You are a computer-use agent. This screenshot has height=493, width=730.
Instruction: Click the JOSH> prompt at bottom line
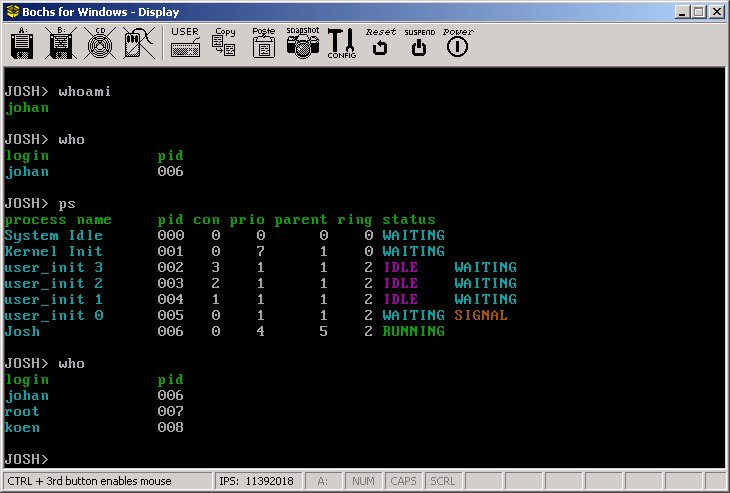(27, 459)
